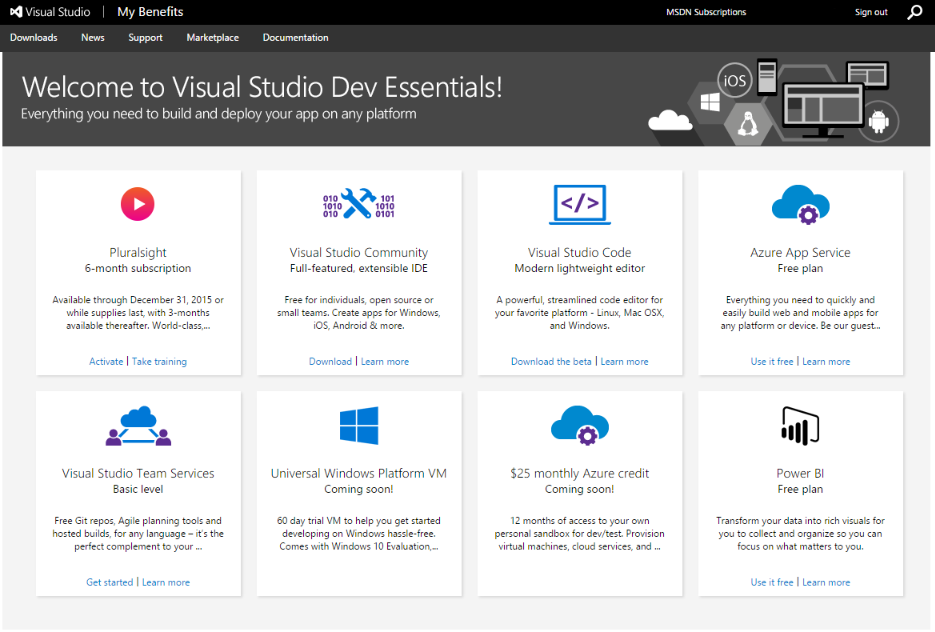Click the Visual Studio logo icon
Image resolution: width=935 pixels, height=632 pixels.
[16, 12]
